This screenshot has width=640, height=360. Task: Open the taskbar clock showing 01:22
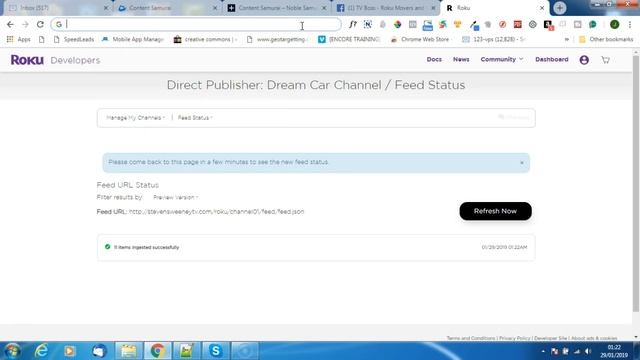click(614, 351)
